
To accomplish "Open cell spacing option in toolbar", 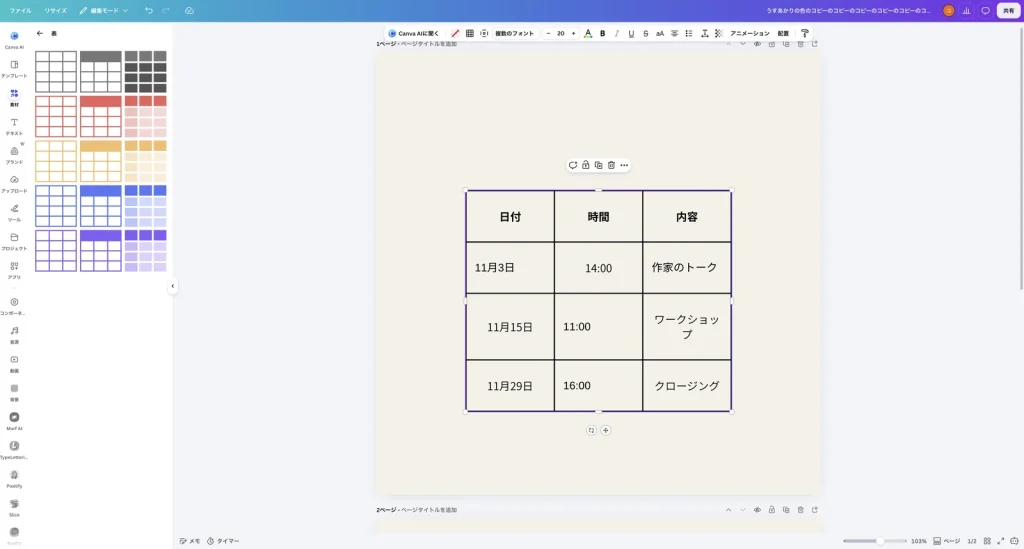I will [484, 33].
